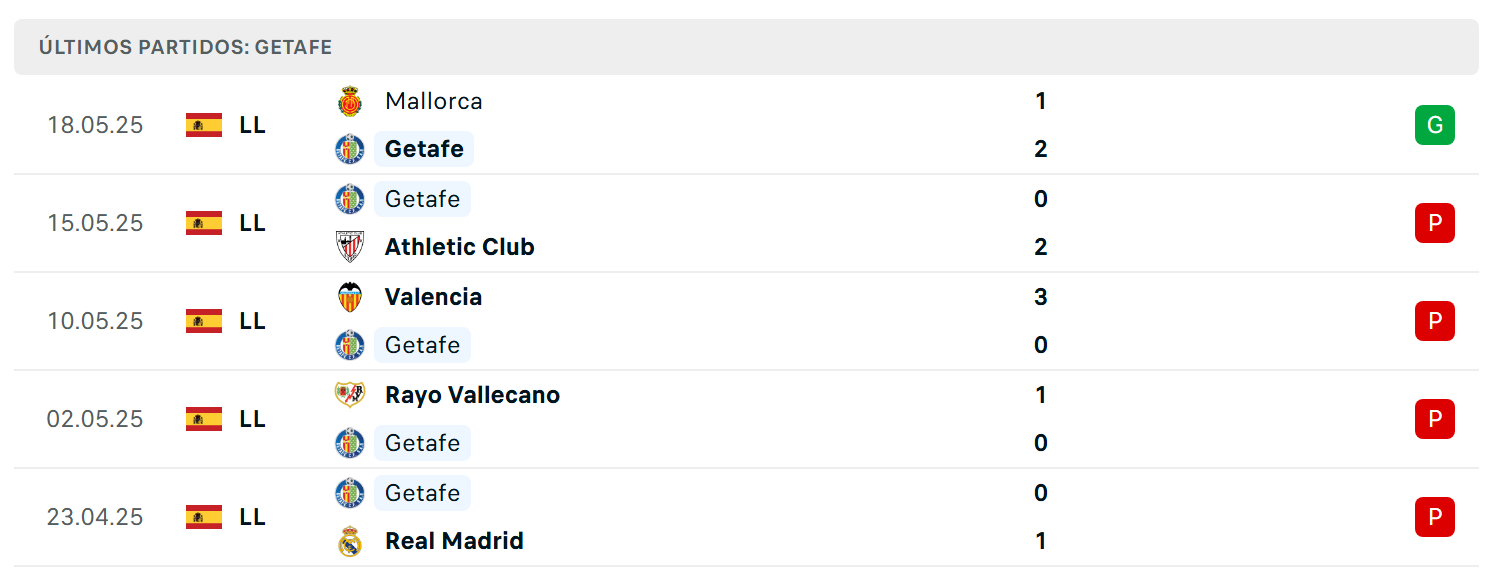Click the Rayo Vallecano crest icon
1495x582 pixels.
349,395
